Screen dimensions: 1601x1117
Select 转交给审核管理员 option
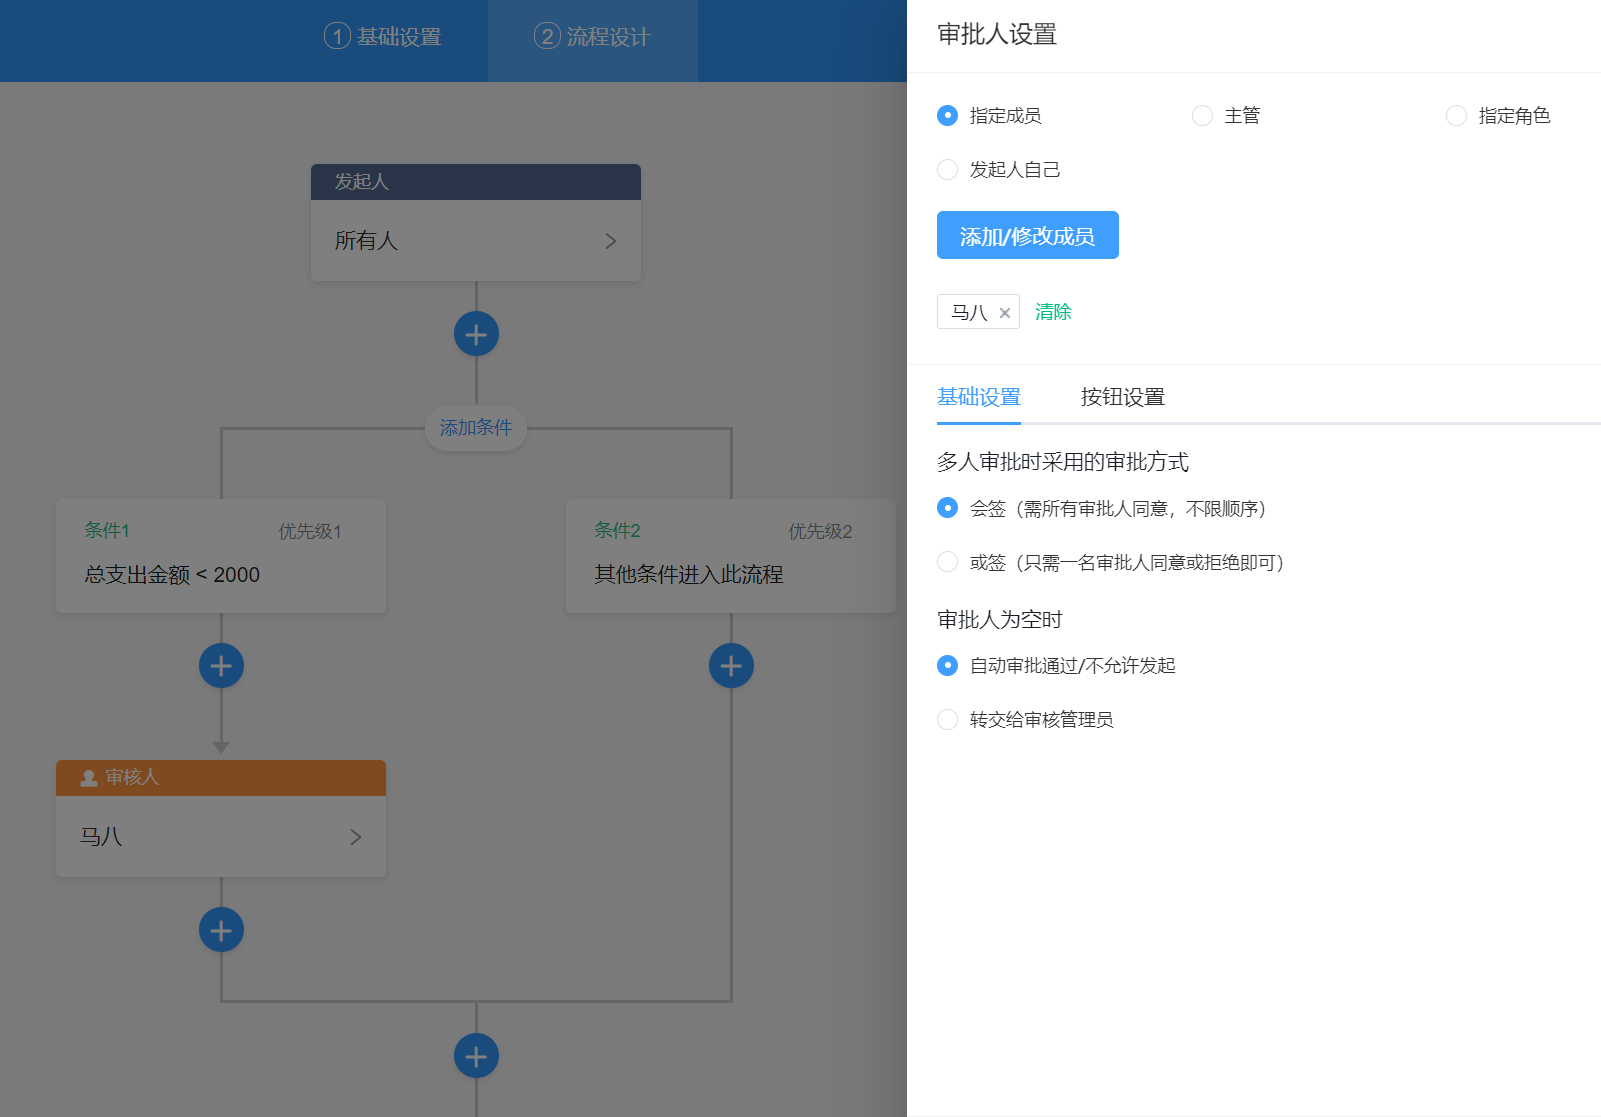coord(947,719)
